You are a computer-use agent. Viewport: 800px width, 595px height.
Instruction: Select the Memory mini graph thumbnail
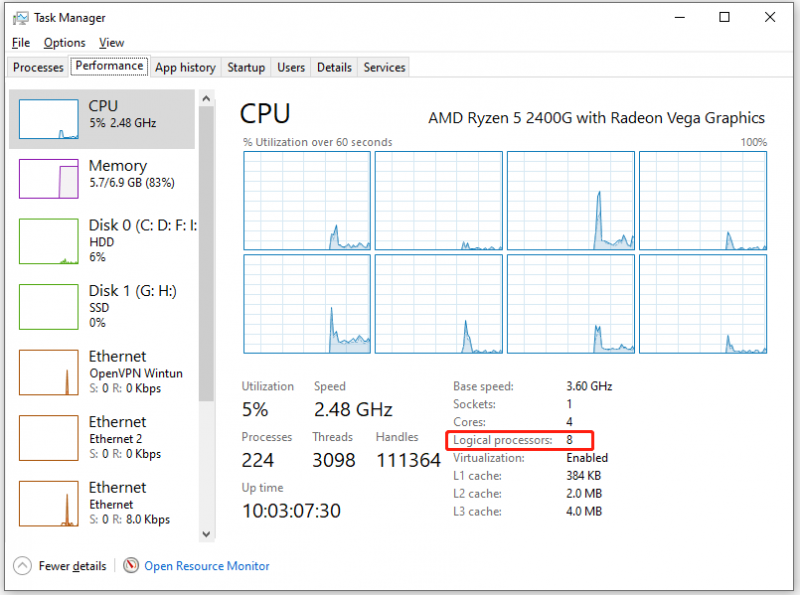tap(48, 179)
